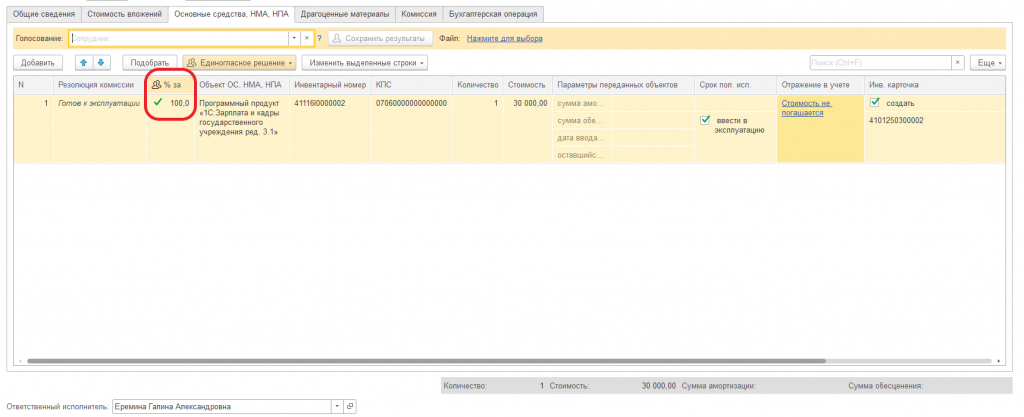Click the Срок пол. исп. column header
The width and height of the screenshot is (1024, 417).
735,85
